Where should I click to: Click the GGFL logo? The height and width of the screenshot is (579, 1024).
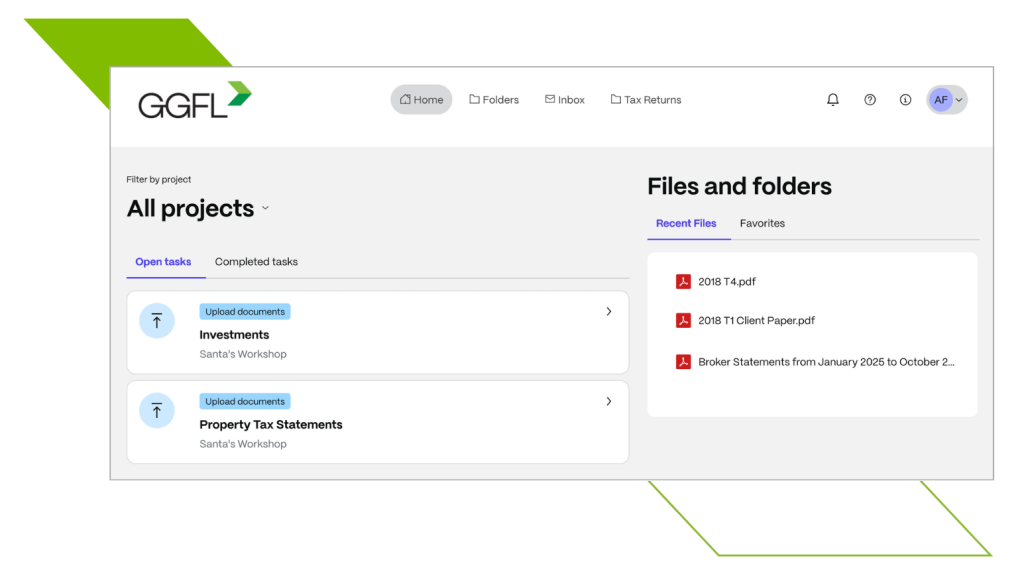pos(194,100)
